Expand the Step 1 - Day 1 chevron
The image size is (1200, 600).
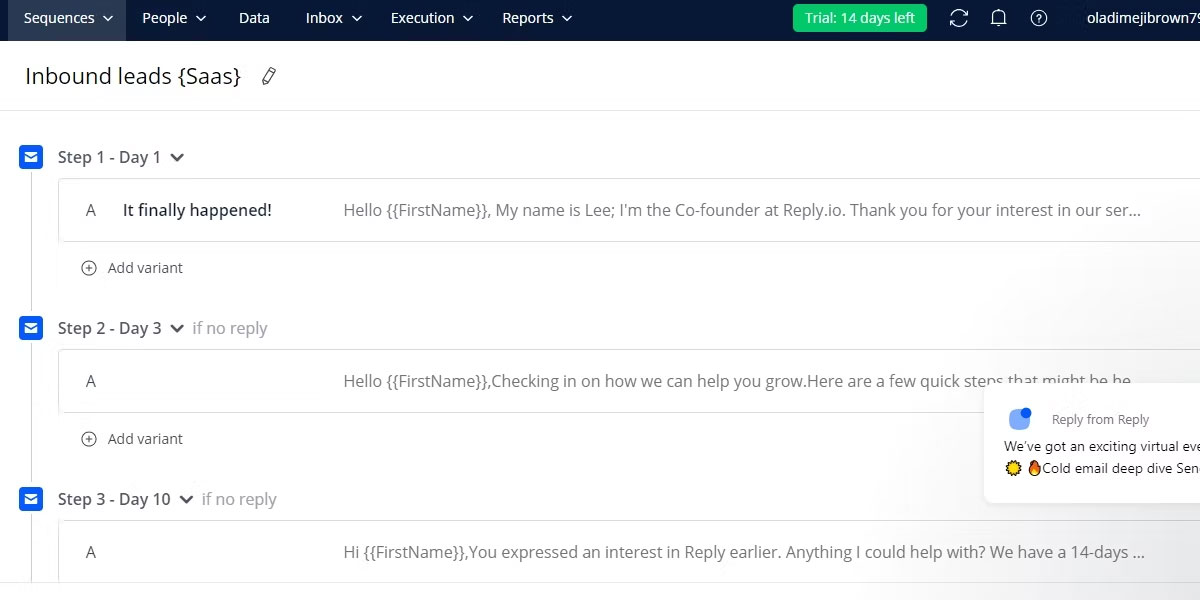pyautogui.click(x=177, y=158)
